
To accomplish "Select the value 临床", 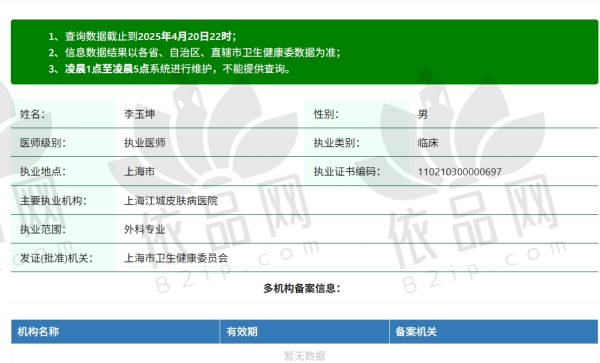I will [x=428, y=143].
